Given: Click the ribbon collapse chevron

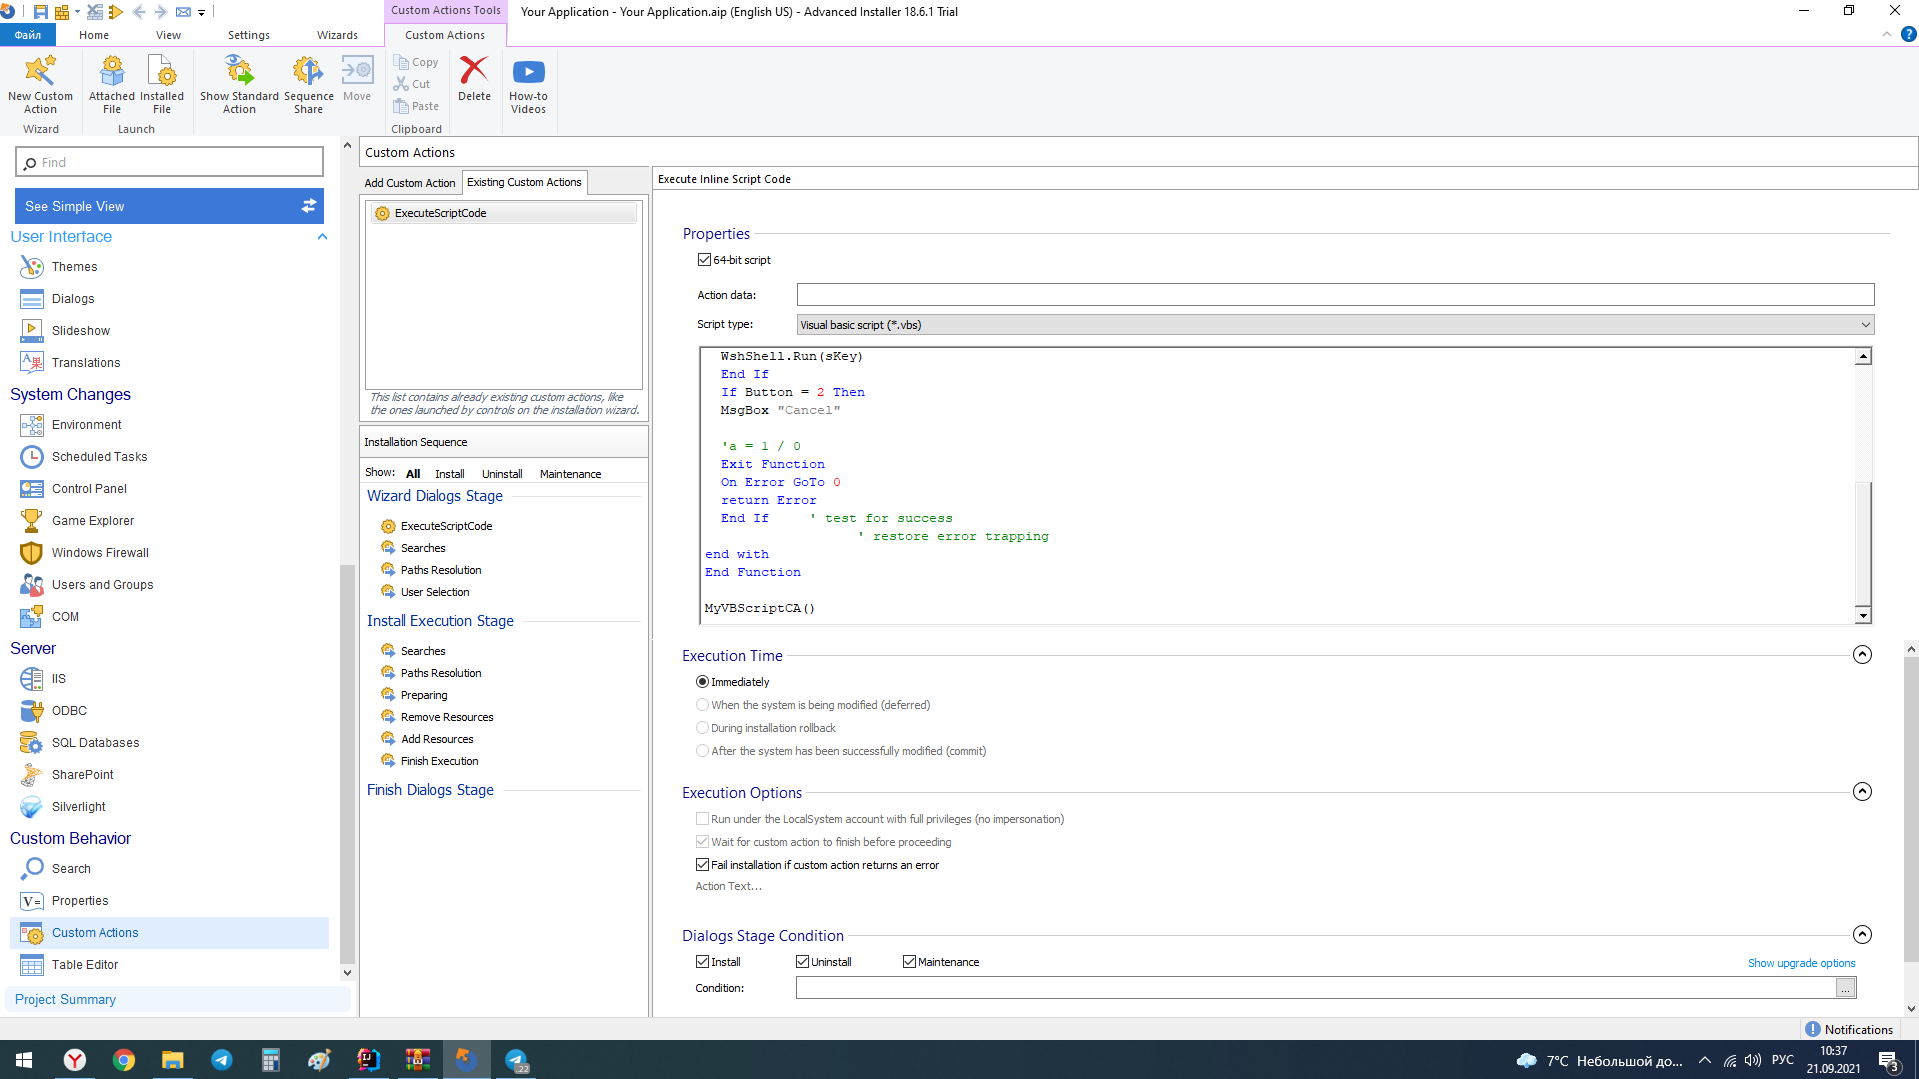Looking at the screenshot, I should pos(1886,35).
